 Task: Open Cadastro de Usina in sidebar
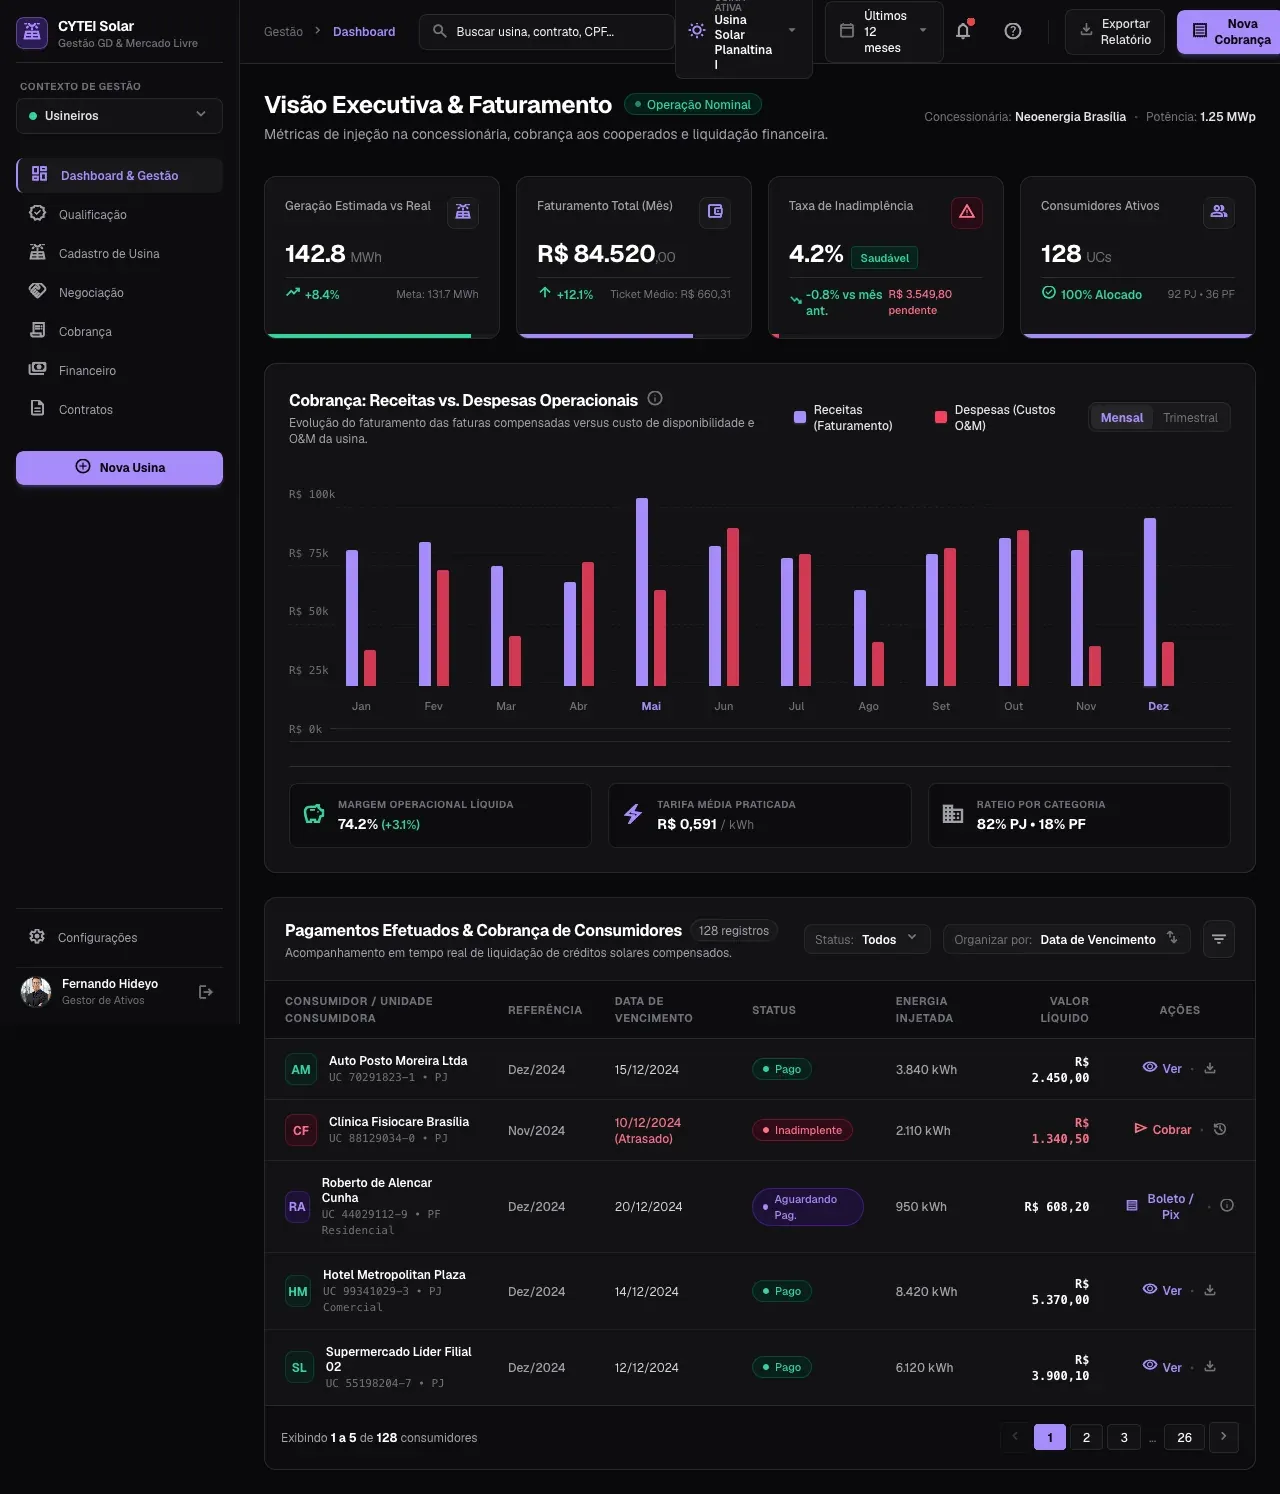click(x=119, y=253)
